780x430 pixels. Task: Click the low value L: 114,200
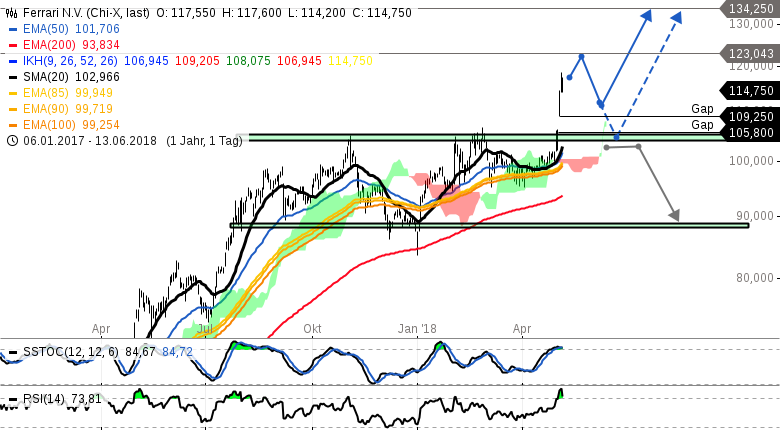[317, 13]
